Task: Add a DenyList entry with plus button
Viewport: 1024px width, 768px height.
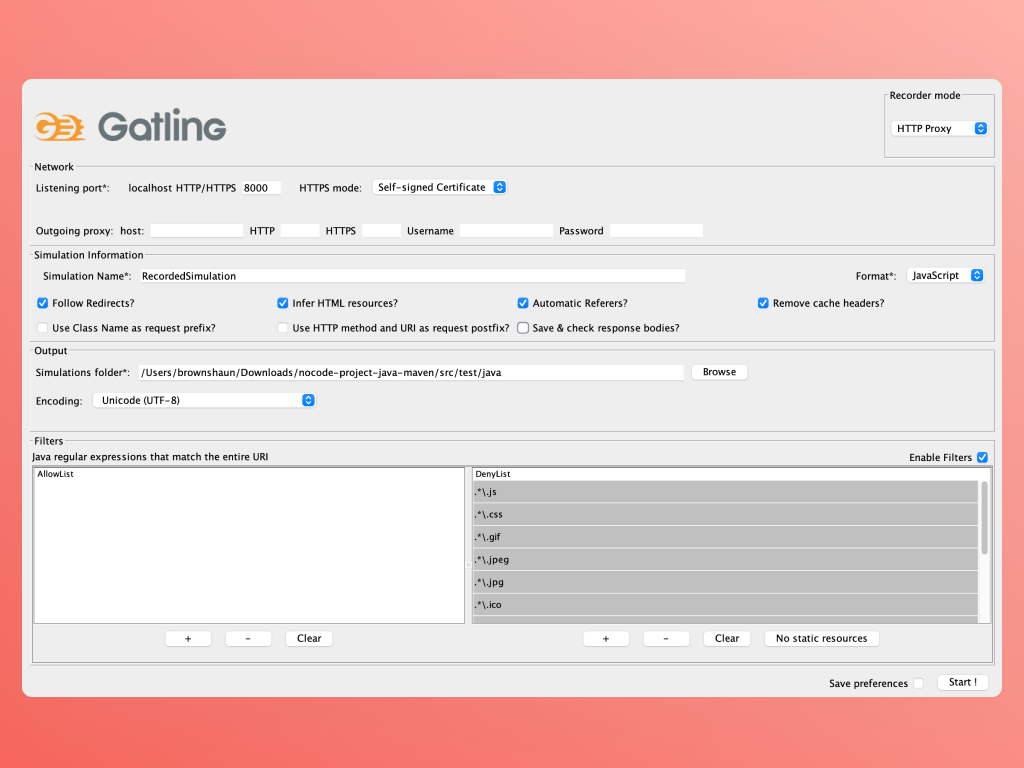Action: [x=606, y=639]
